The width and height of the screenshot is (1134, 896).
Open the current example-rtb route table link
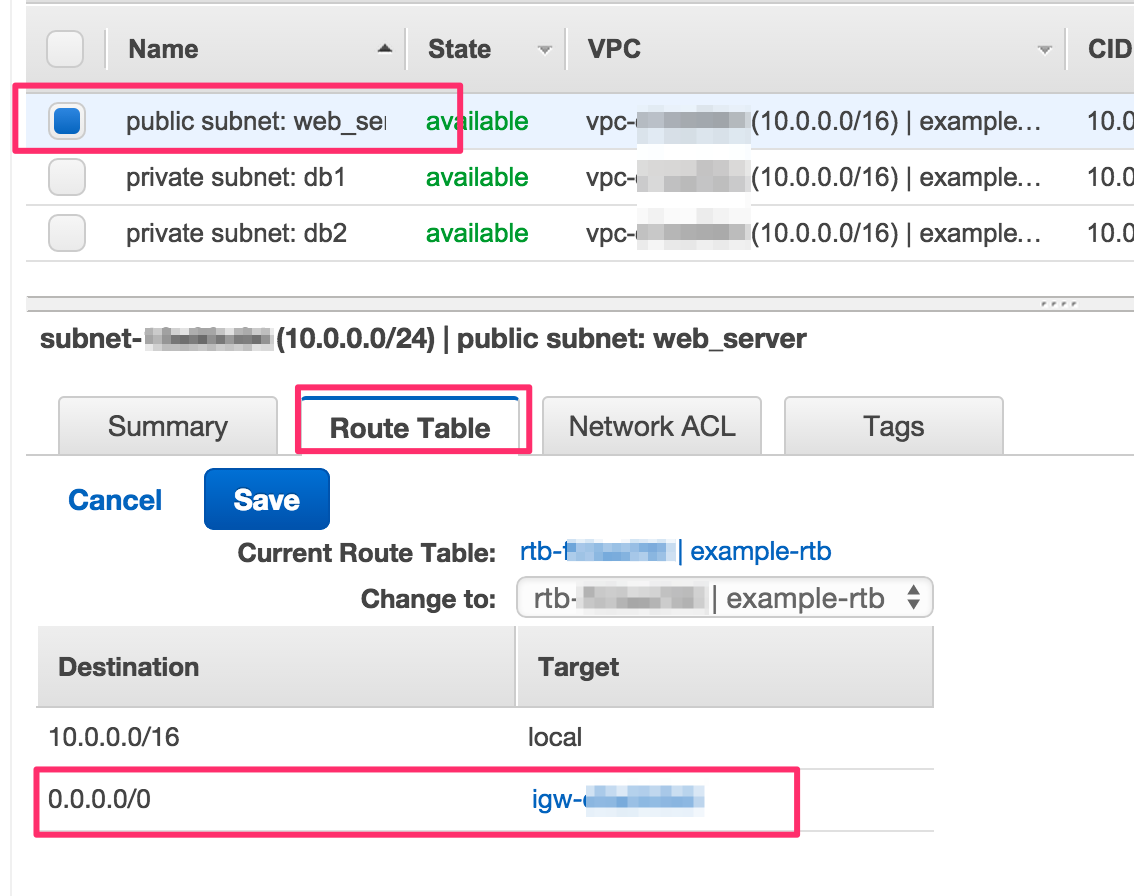[761, 552]
